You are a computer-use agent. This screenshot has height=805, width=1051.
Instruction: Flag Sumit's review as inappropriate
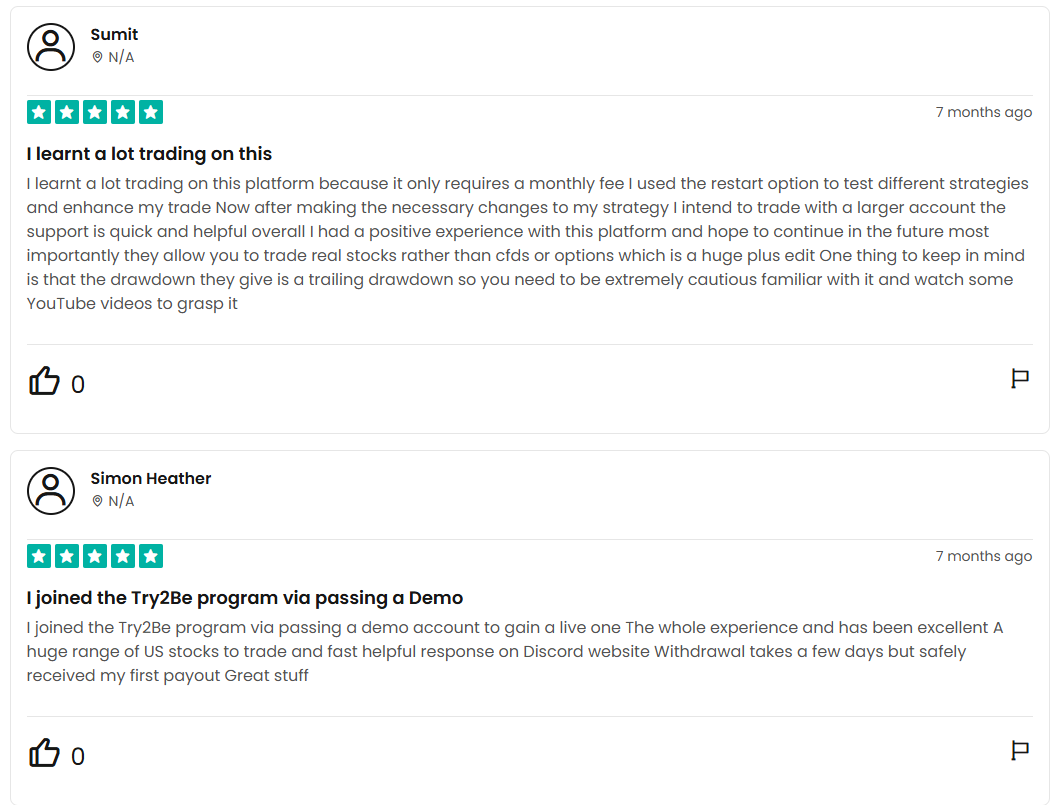click(x=1019, y=379)
